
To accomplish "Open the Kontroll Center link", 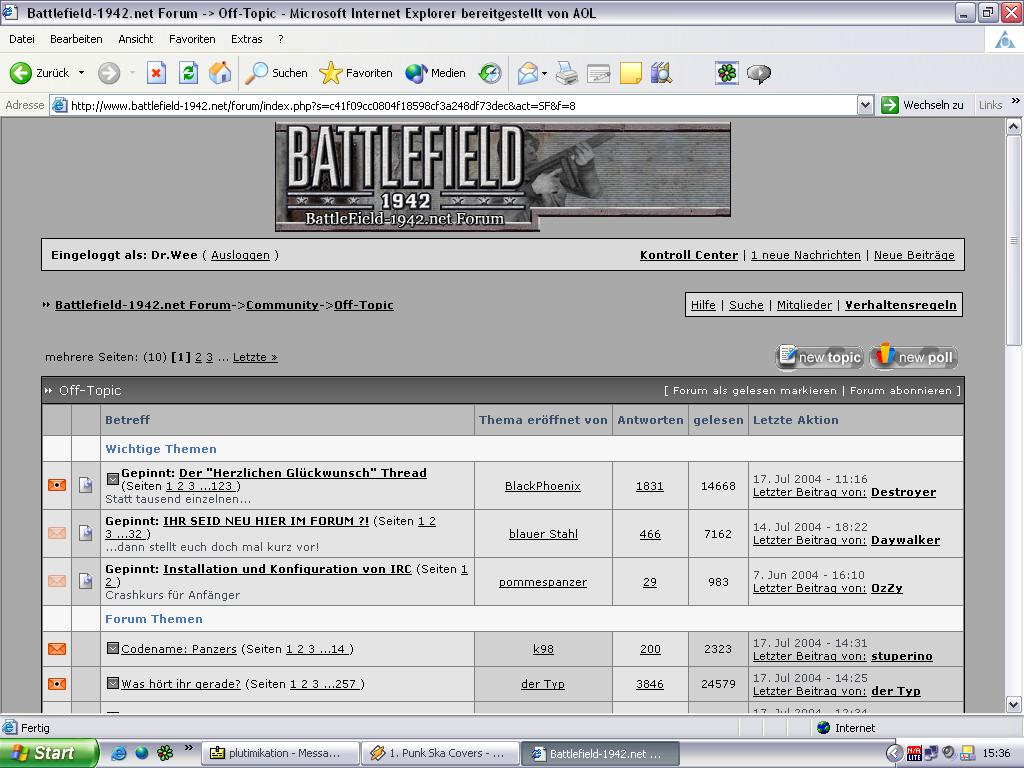I will 689,255.
